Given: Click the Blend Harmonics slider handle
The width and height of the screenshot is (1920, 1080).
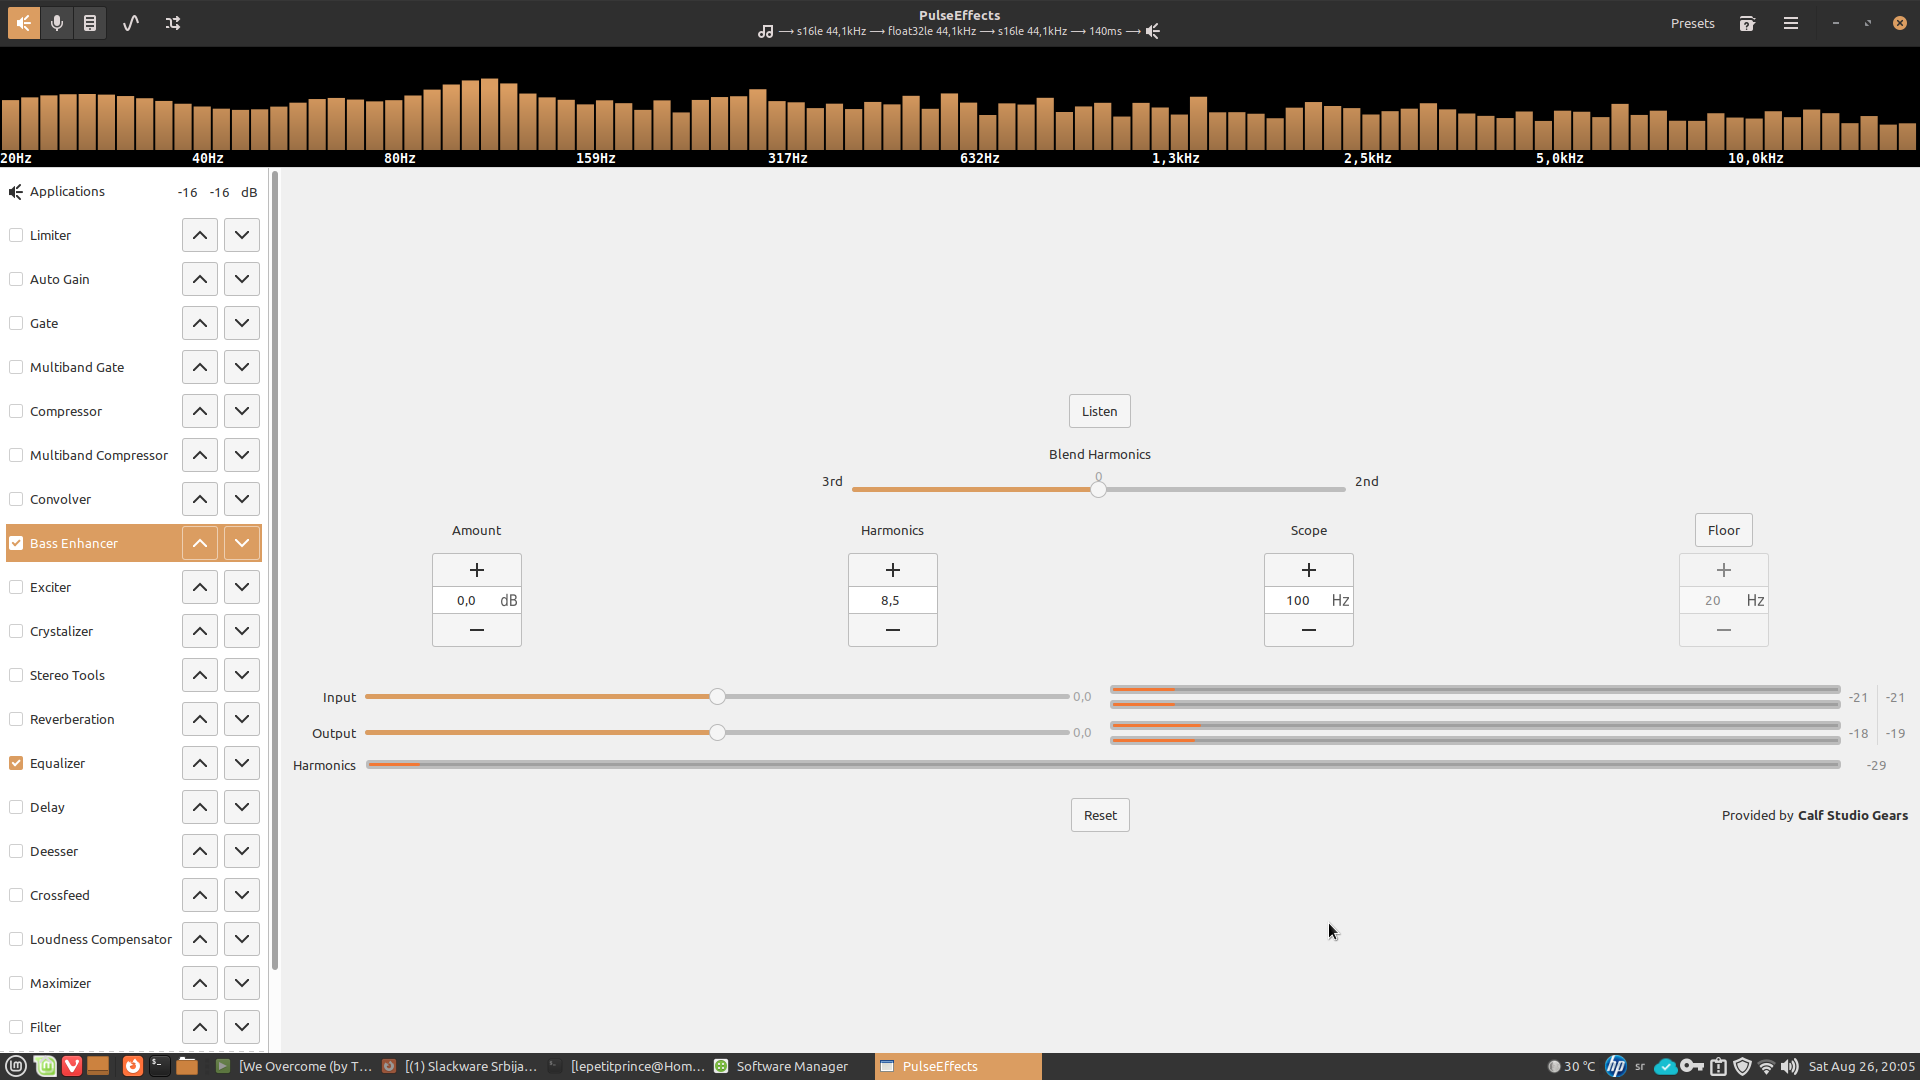Looking at the screenshot, I should [1099, 489].
